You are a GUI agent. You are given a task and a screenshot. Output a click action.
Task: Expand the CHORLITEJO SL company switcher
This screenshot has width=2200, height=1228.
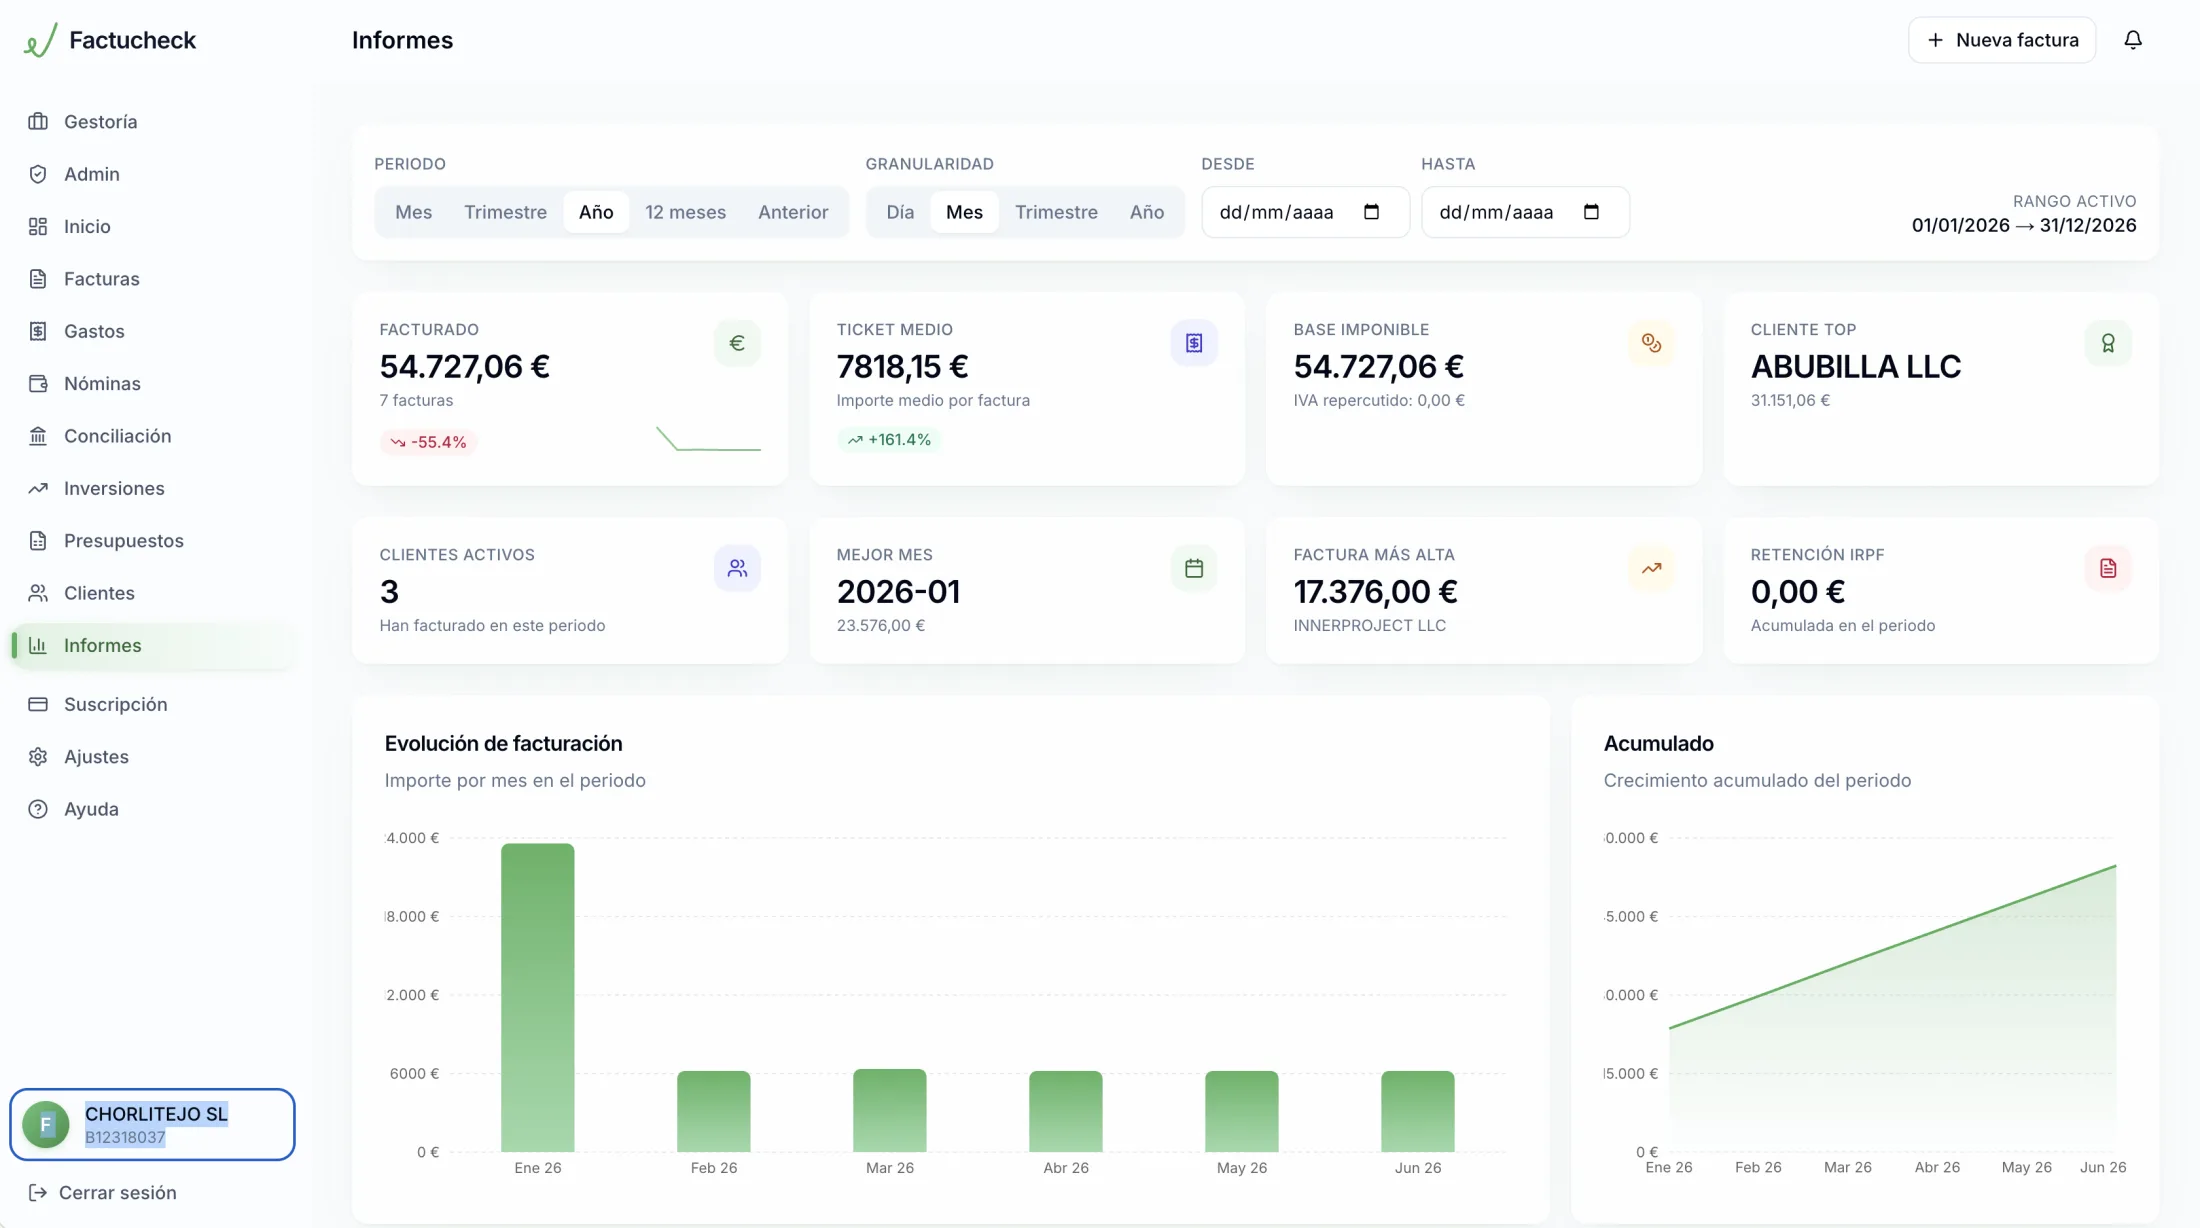152,1124
